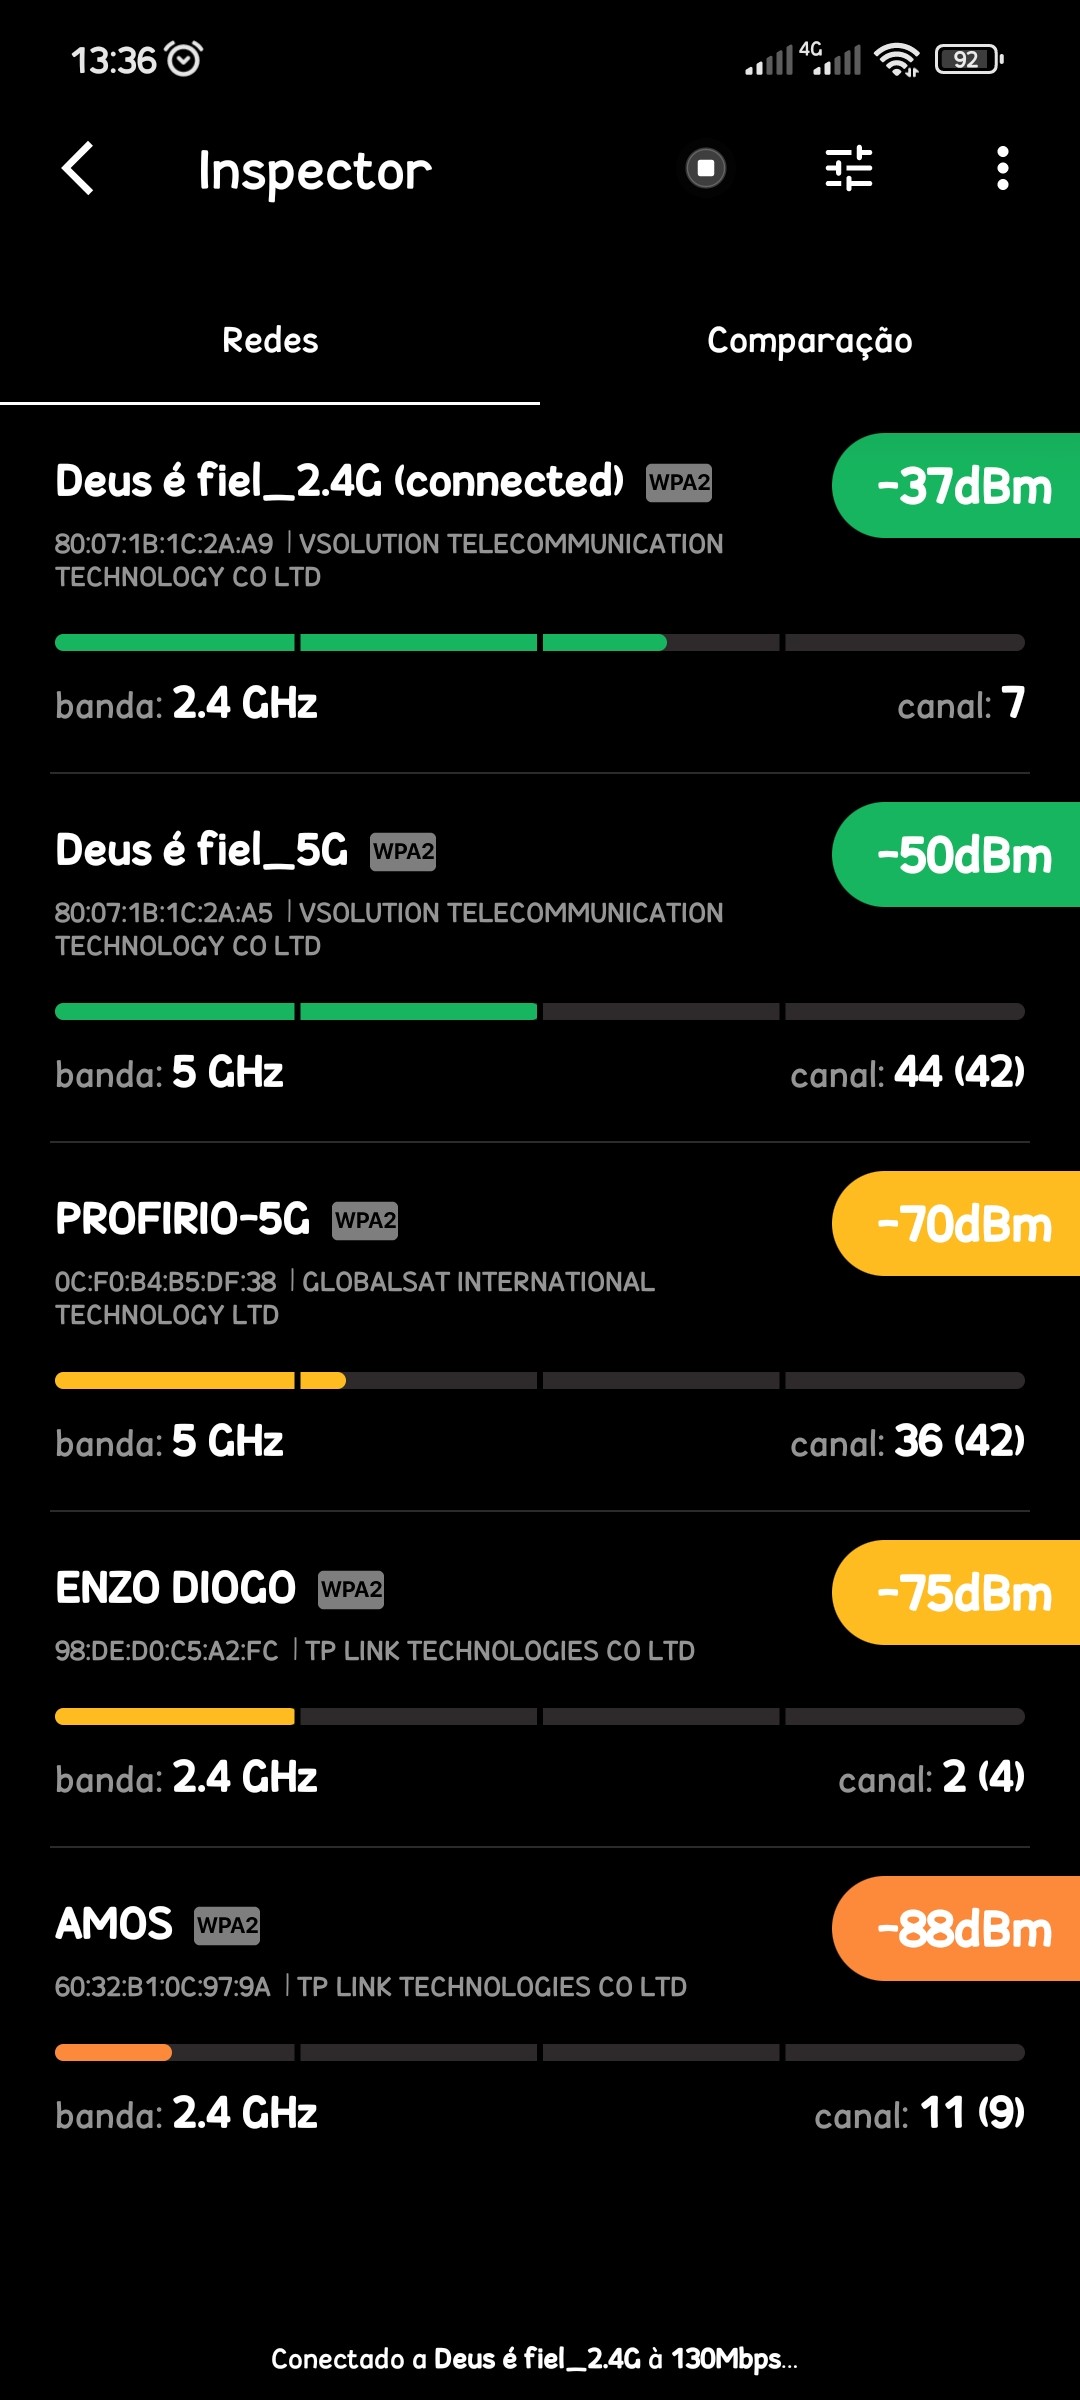Tap the -37dBm signal badge

point(962,486)
